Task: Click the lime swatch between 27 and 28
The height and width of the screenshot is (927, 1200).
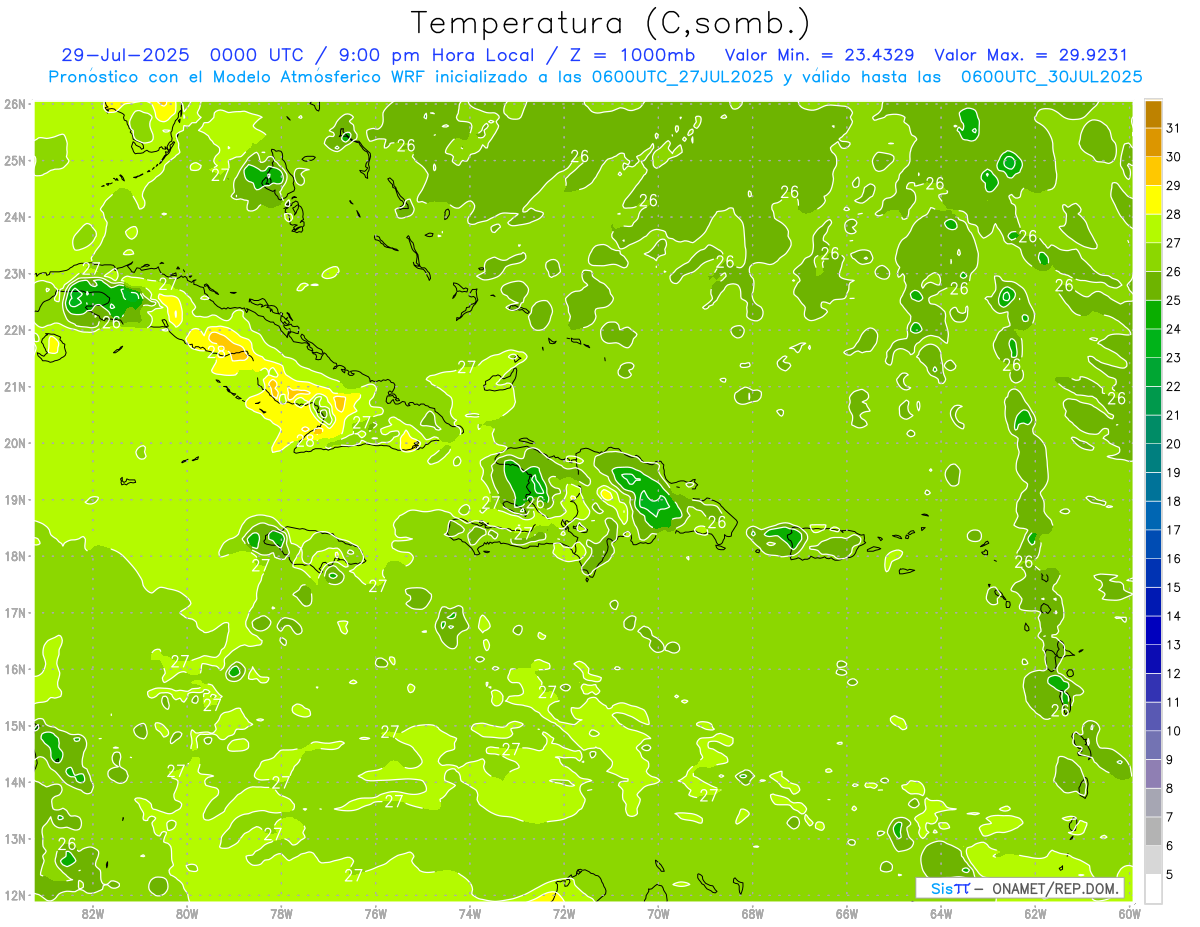Action: pyautogui.click(x=1153, y=228)
